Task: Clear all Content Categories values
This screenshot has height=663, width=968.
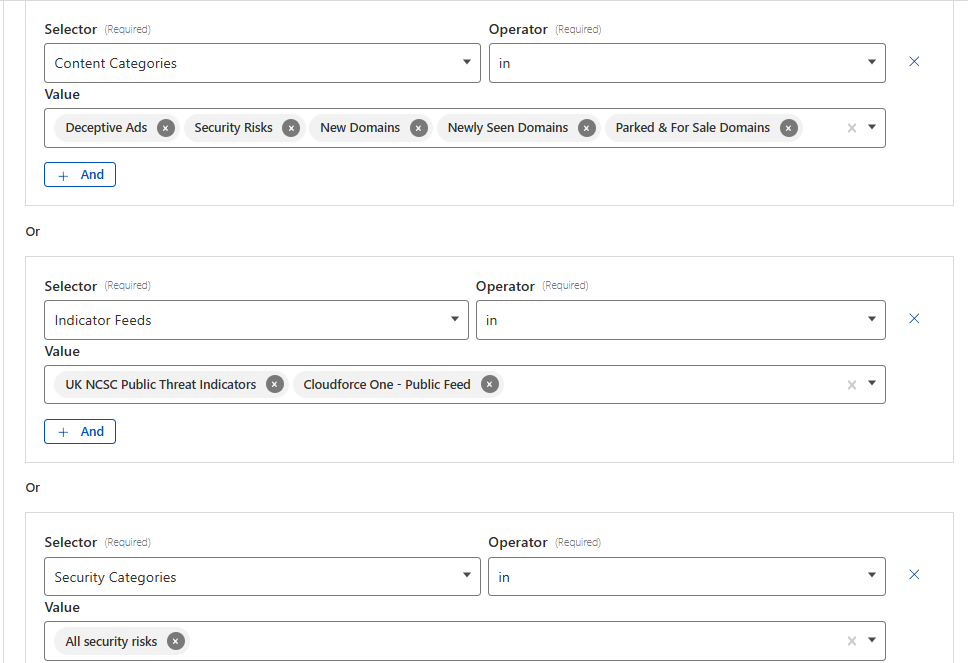Action: point(852,128)
